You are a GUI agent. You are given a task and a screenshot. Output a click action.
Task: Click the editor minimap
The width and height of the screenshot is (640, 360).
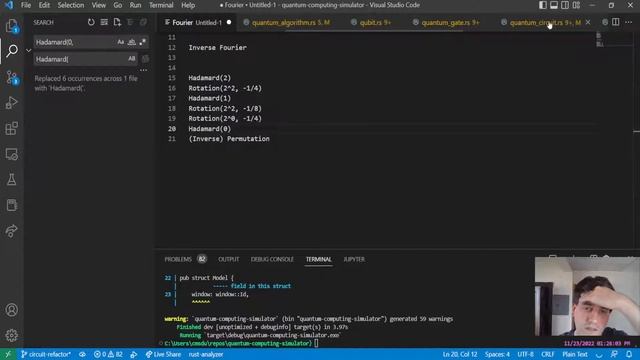[x=614, y=41]
